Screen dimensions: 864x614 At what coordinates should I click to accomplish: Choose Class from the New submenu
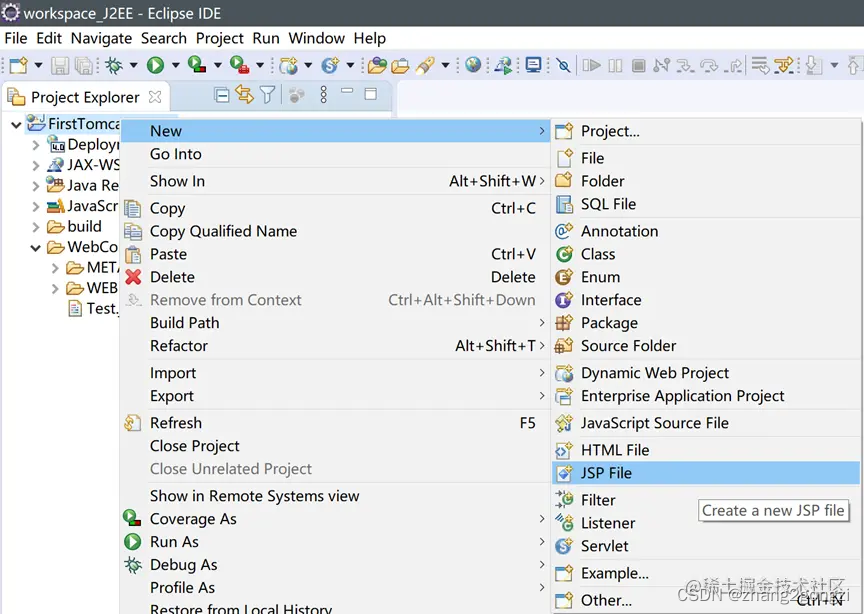[706, 254]
